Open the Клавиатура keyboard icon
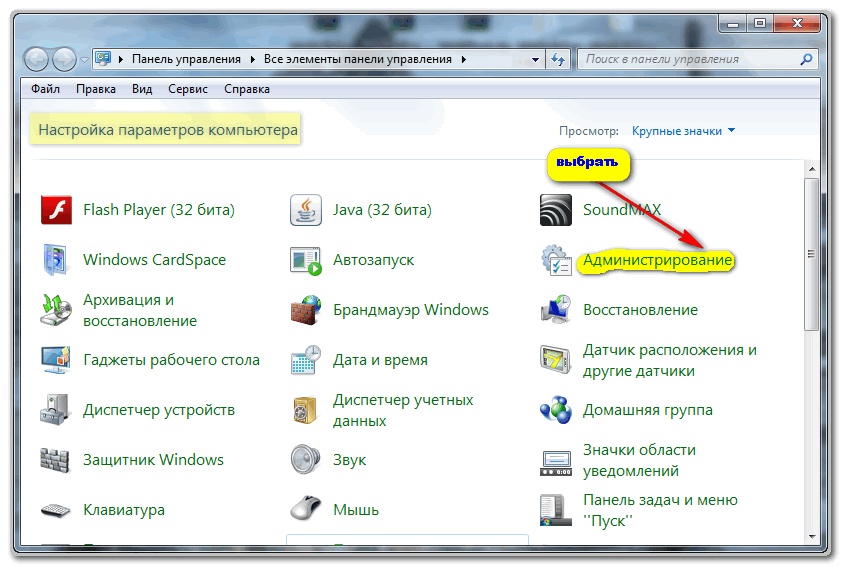Viewport: 842px width, 567px height. point(56,510)
